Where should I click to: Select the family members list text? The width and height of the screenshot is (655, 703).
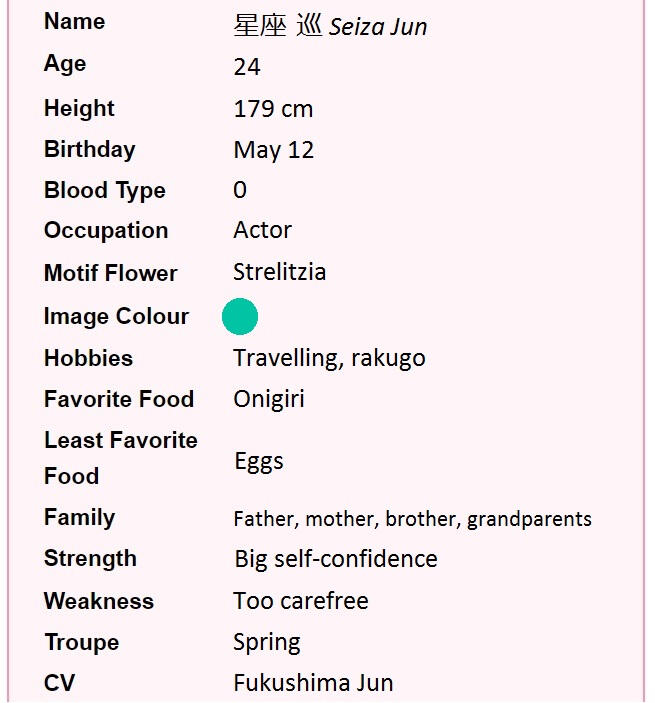pyautogui.click(x=412, y=519)
